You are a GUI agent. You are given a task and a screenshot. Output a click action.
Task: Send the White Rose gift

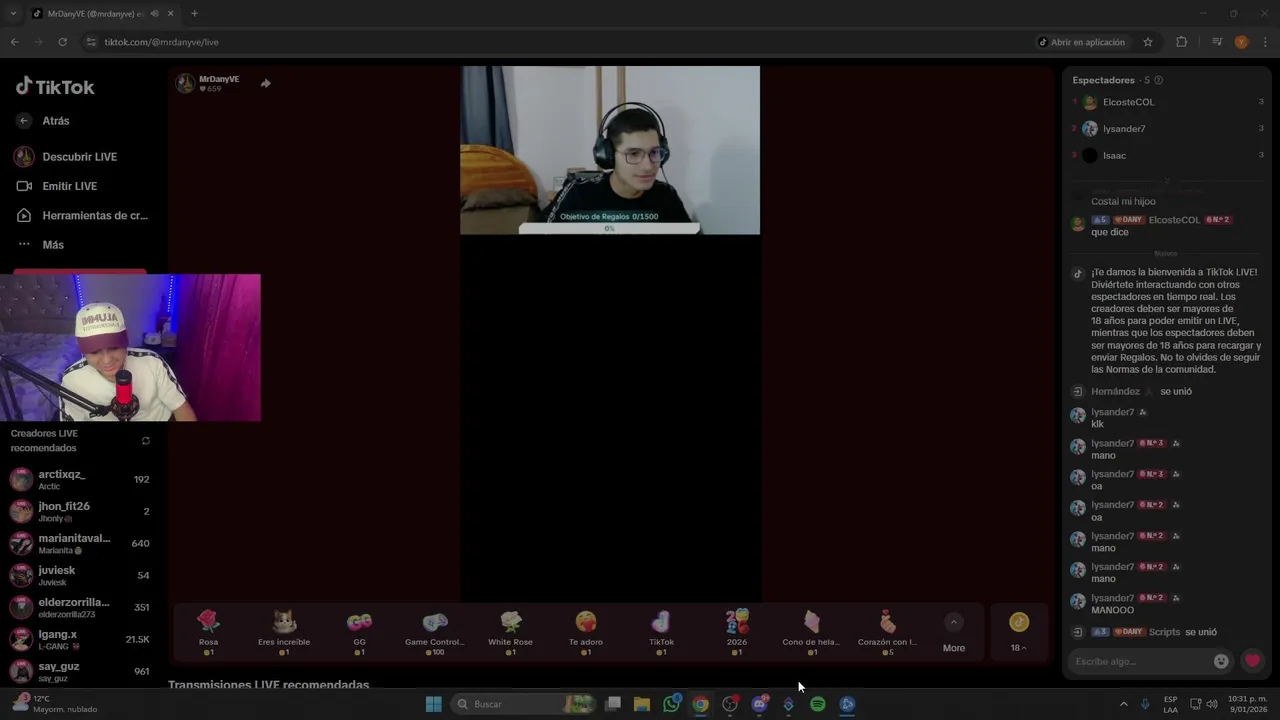click(510, 632)
